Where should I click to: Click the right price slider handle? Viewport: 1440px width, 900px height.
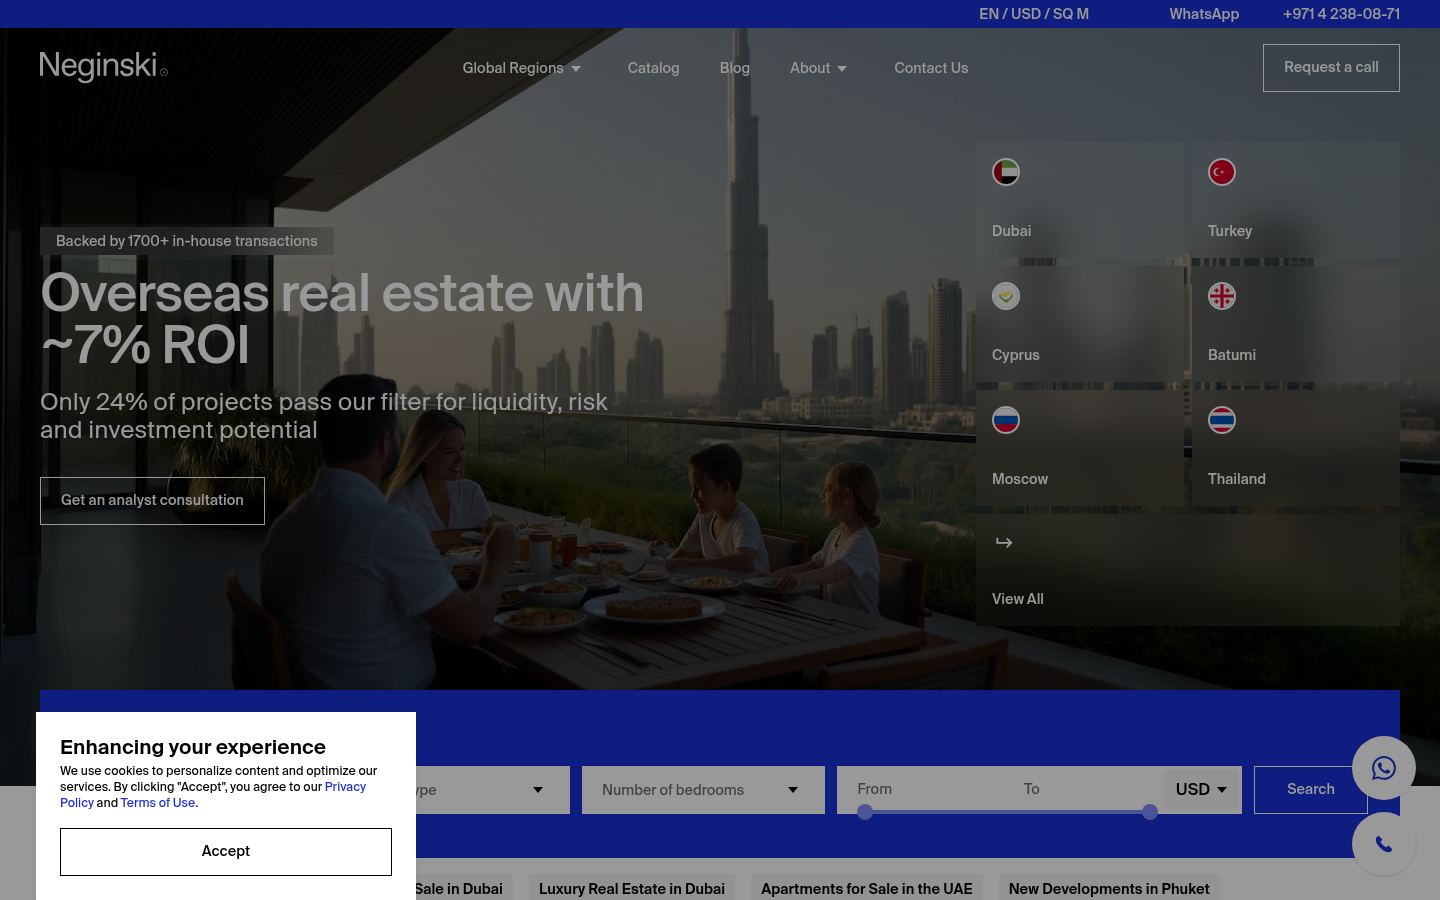1150,812
